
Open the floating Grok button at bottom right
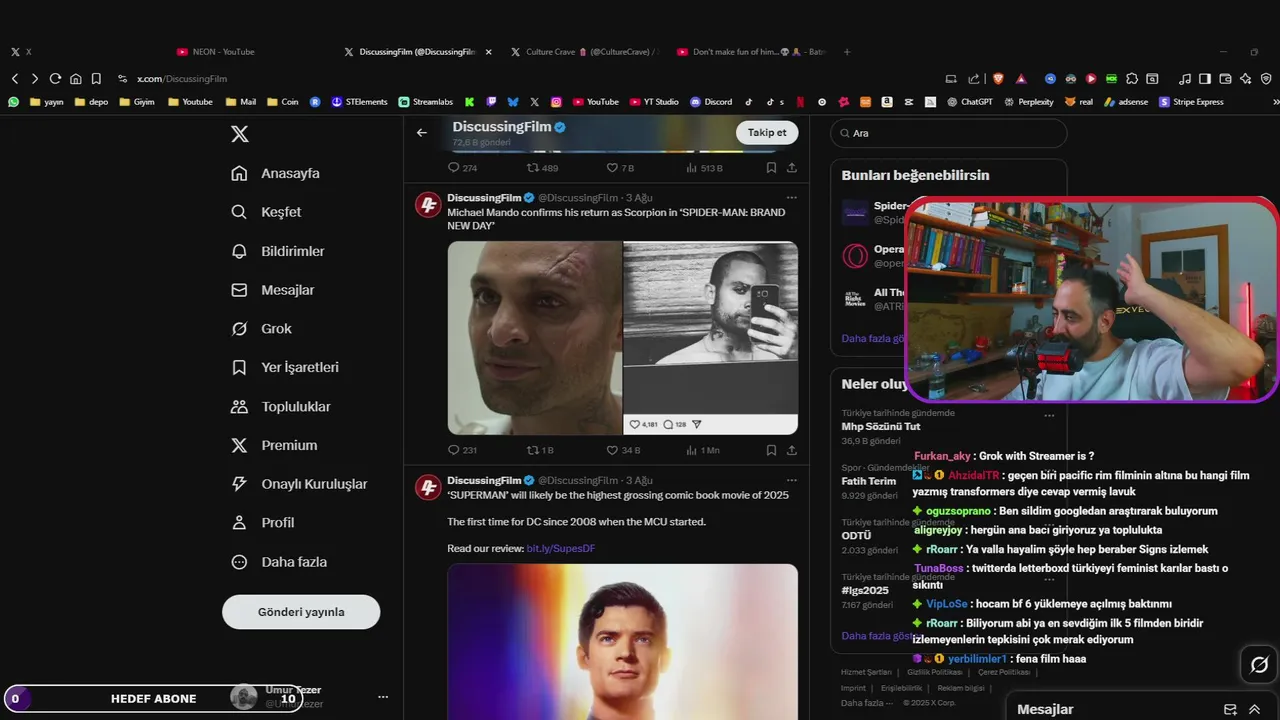[x=1259, y=665]
